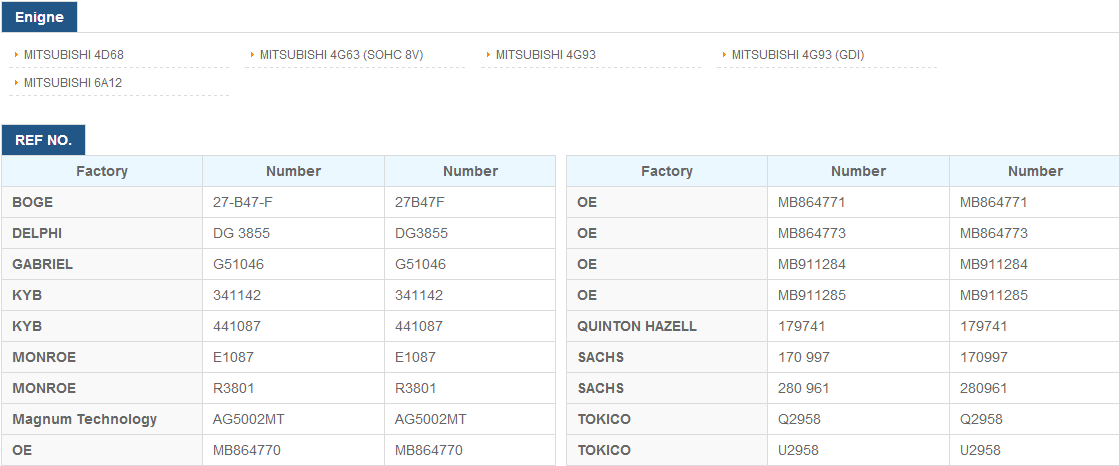Screen dimensions: 1119x466
Task: Click the orange arrow beside MITSUBISHI 6A12
Action: pyautogui.click(x=16, y=83)
